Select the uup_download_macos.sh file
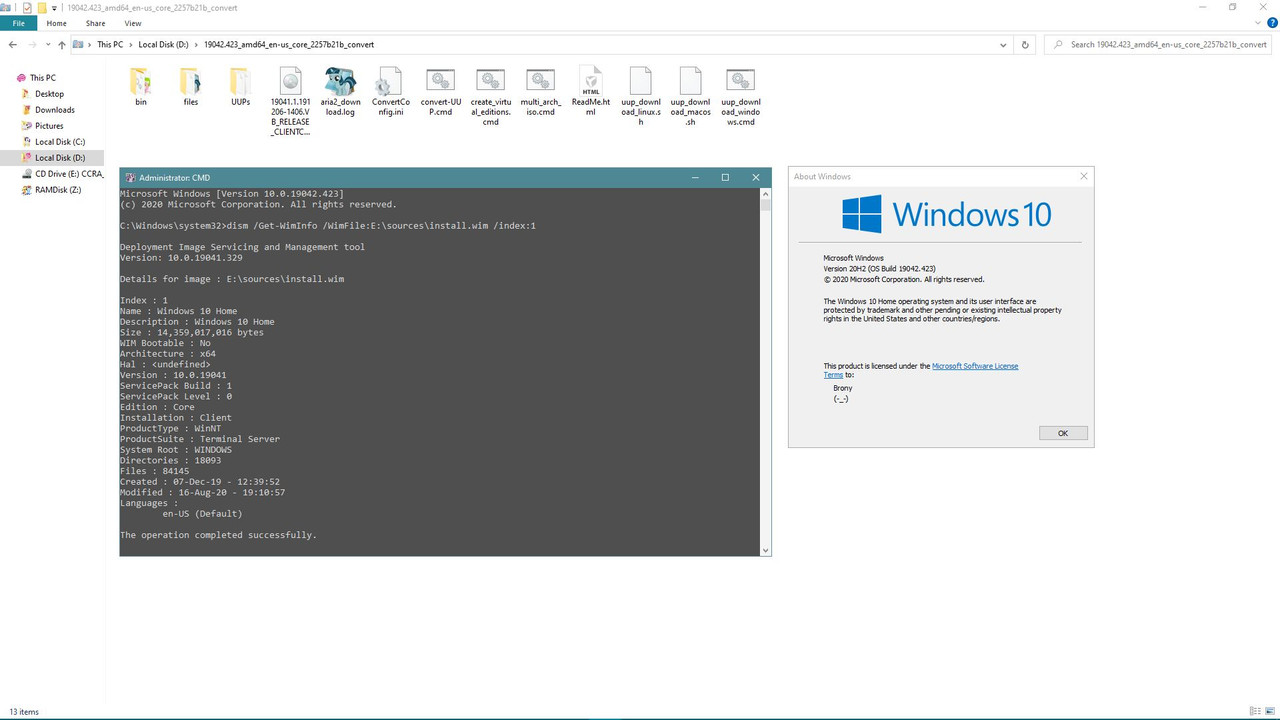 tap(690, 97)
